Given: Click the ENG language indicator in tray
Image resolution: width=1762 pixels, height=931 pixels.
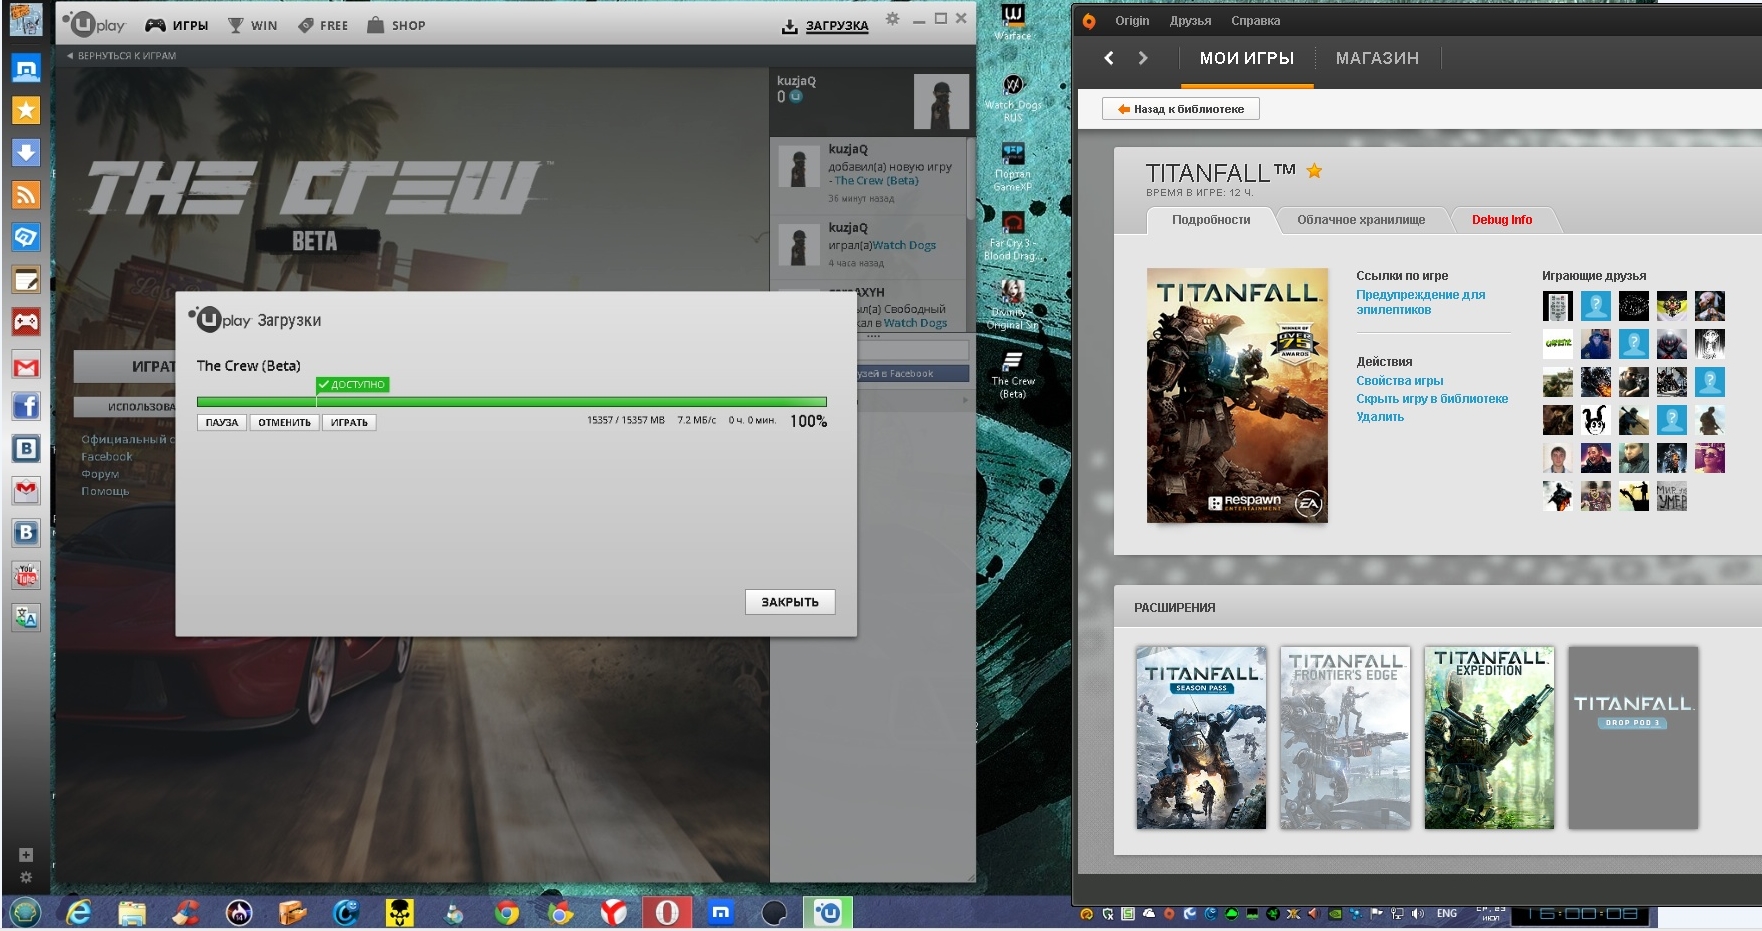Looking at the screenshot, I should click(1446, 913).
